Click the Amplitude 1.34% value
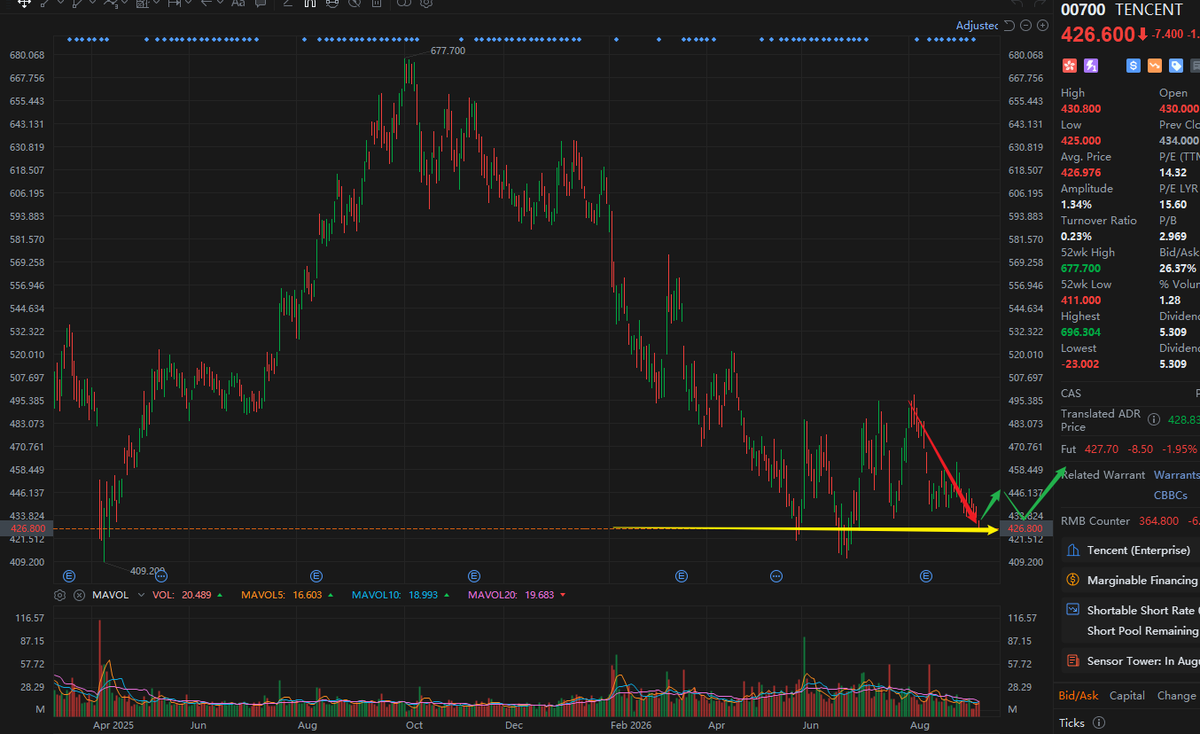Viewport: 1200px width, 734px height. point(1076,204)
